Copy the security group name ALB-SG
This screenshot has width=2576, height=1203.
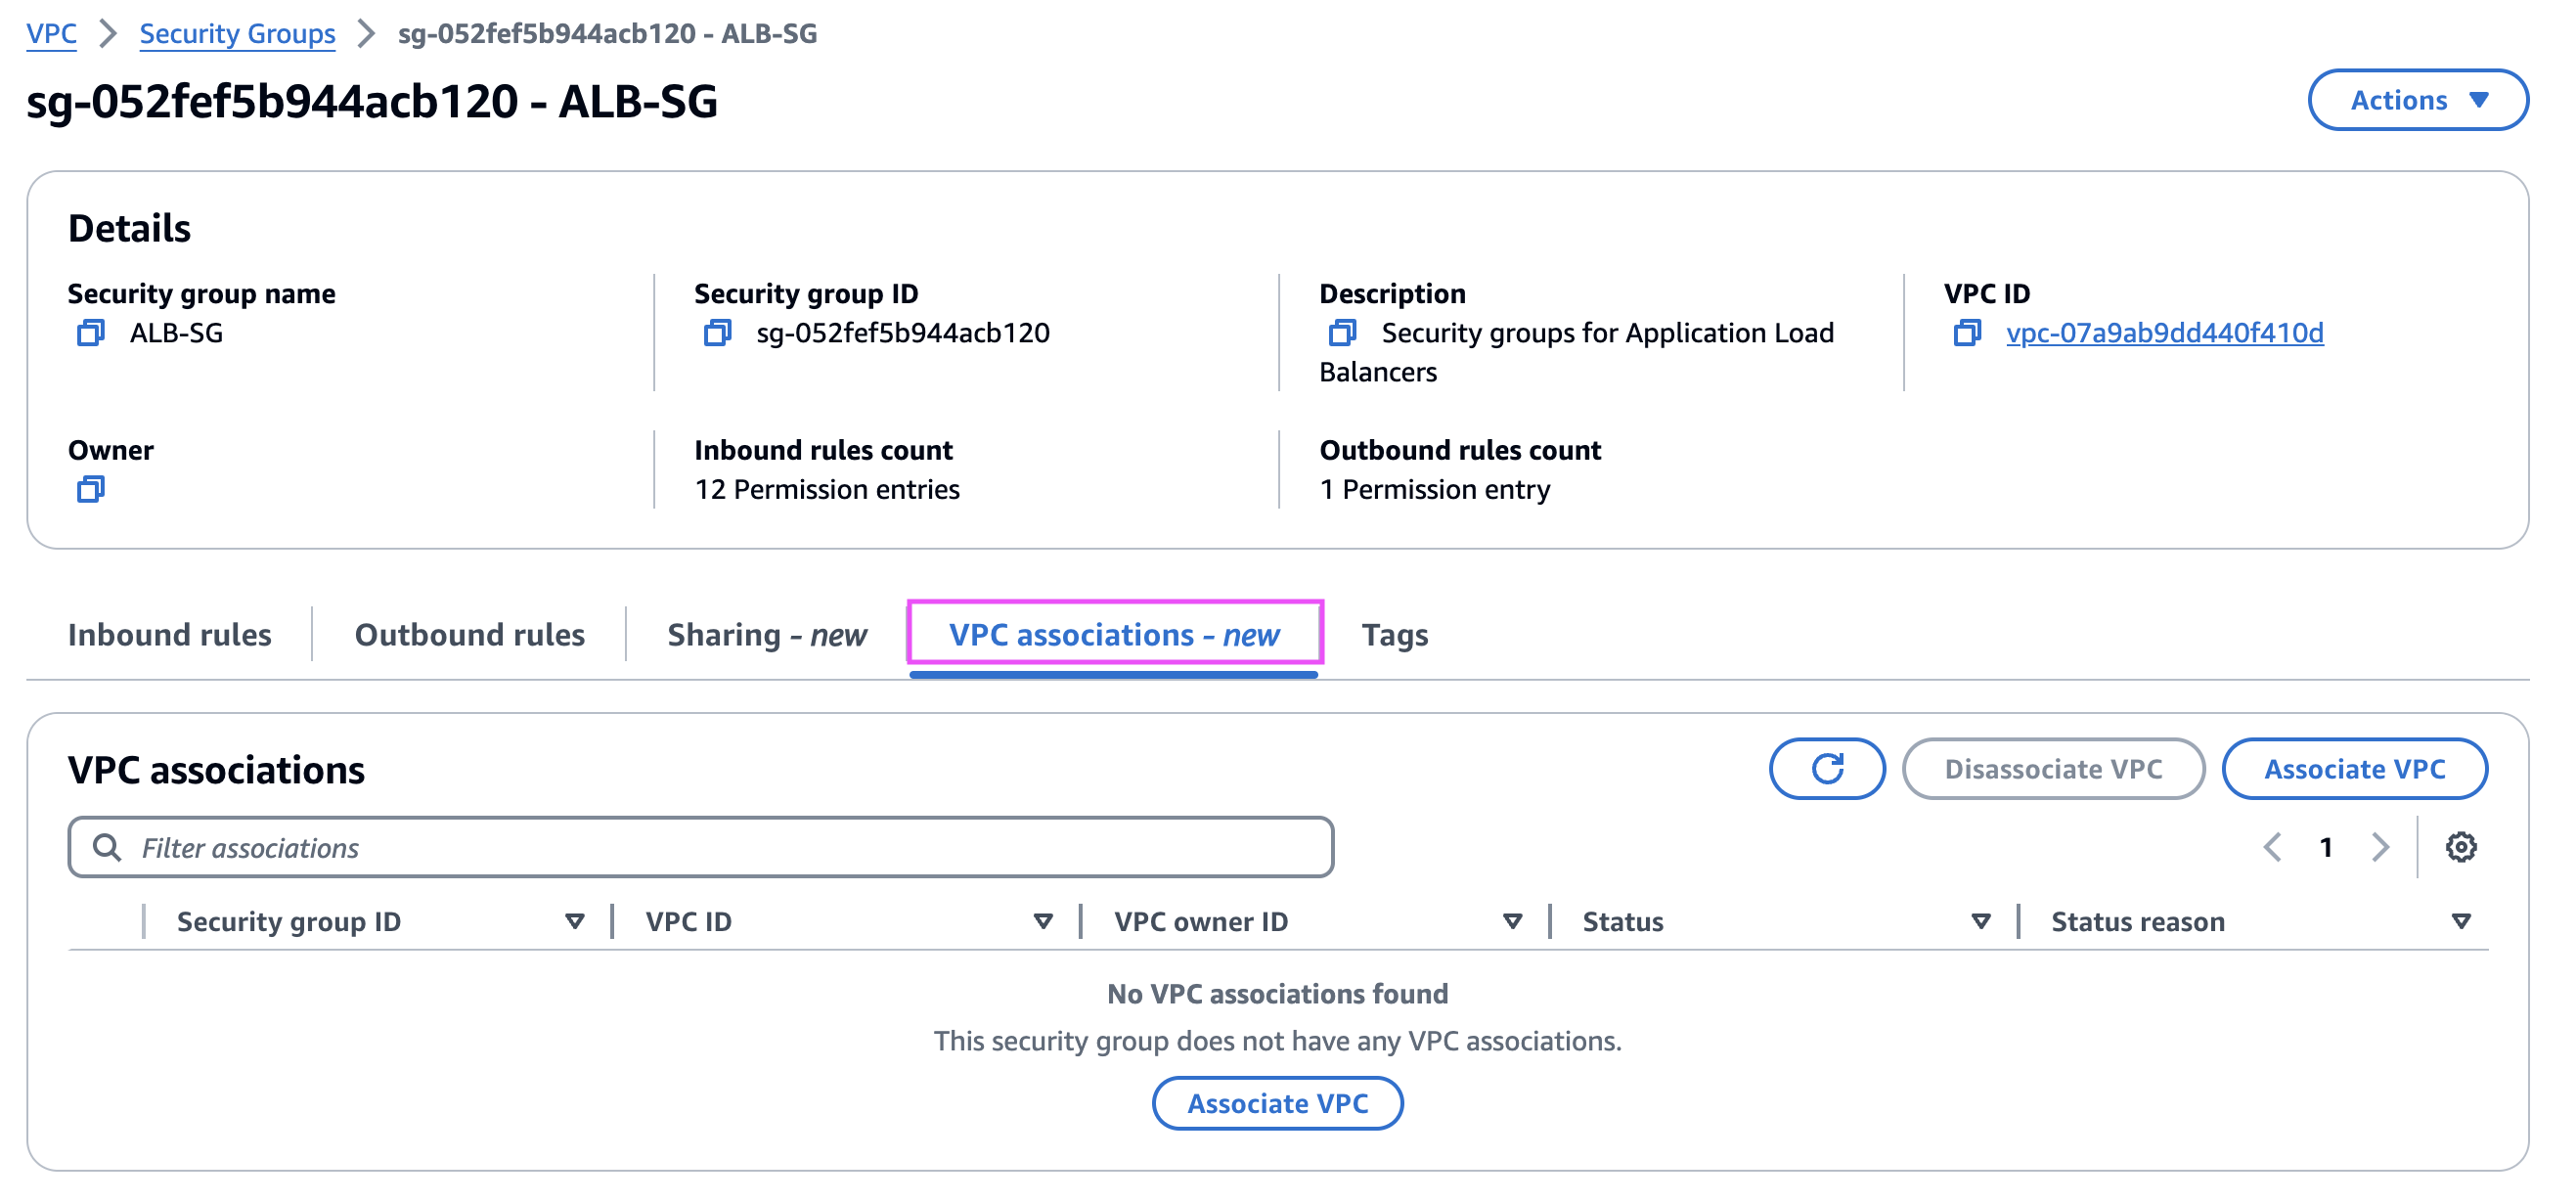point(90,333)
